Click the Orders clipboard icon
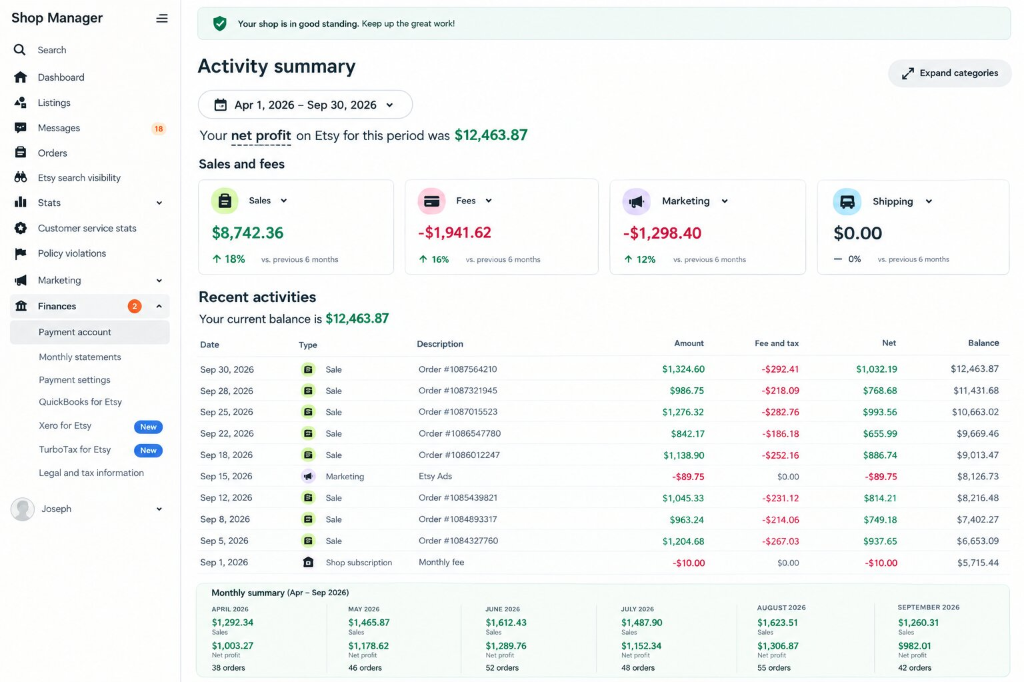The height and width of the screenshot is (682, 1024). click(20, 152)
